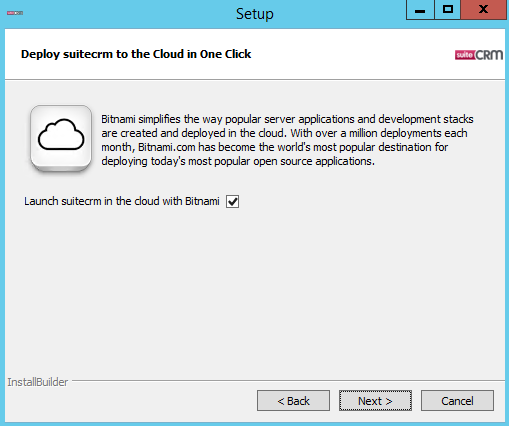
Task: Click the CRM letters in the logo
Action: 489,55
